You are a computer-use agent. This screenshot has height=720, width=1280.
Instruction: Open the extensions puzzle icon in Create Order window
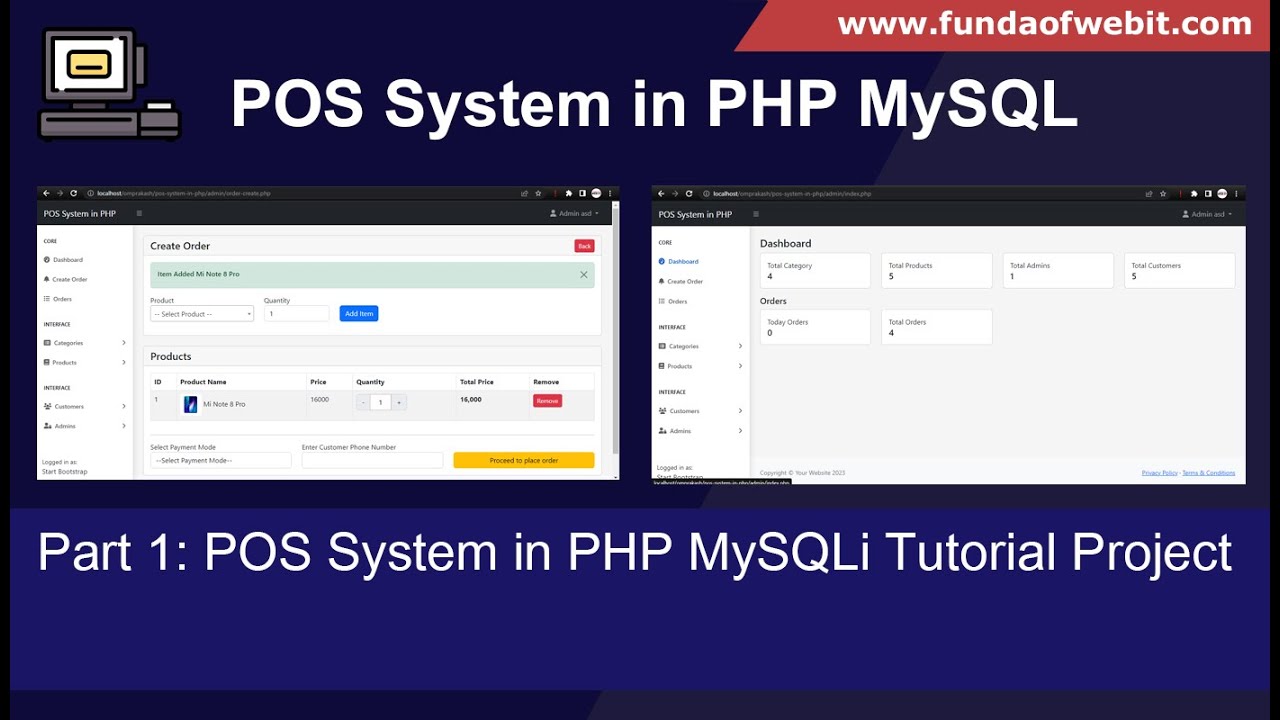click(569, 193)
